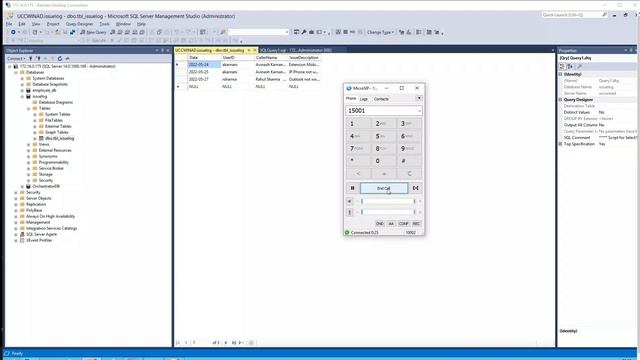The image size is (640, 360).
Task: Open the Tools menu
Action: [x=104, y=24]
